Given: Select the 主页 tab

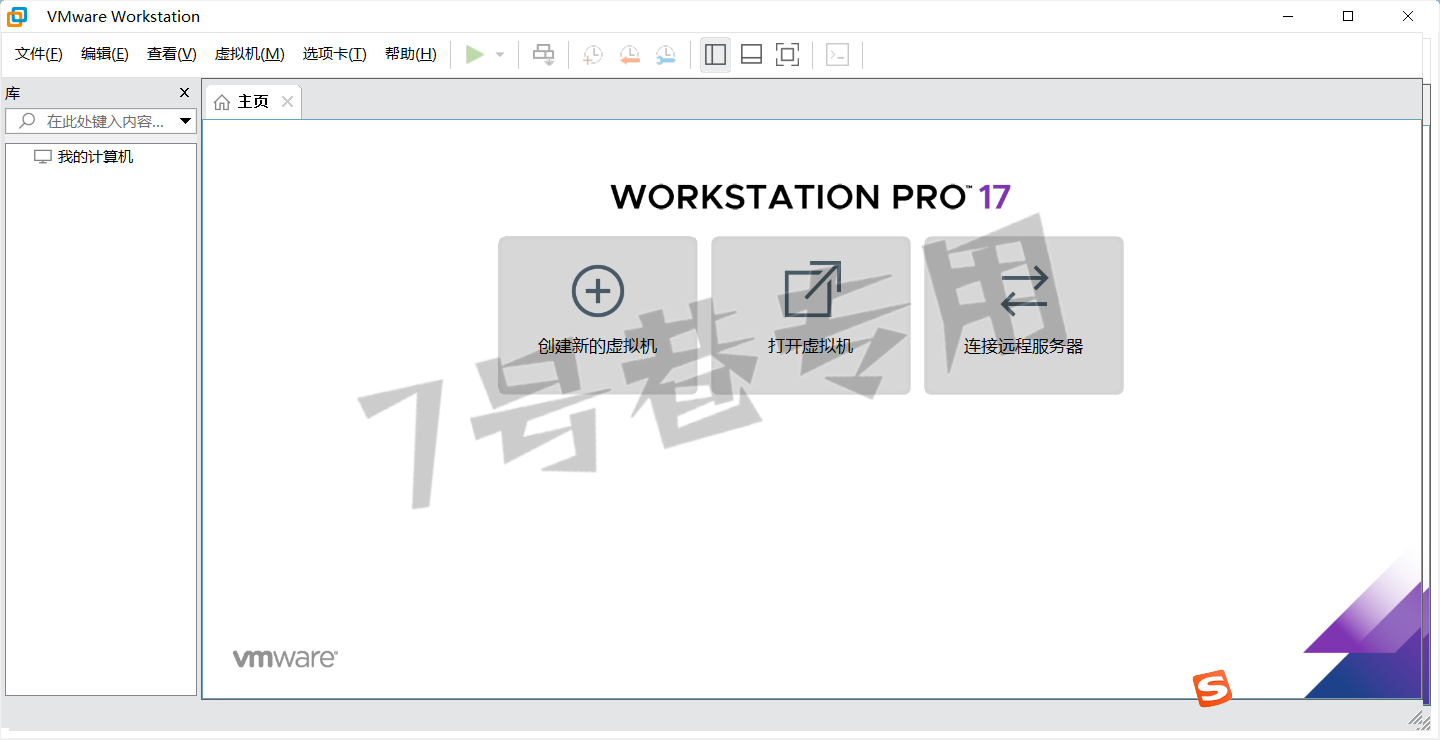Looking at the screenshot, I should [x=253, y=102].
